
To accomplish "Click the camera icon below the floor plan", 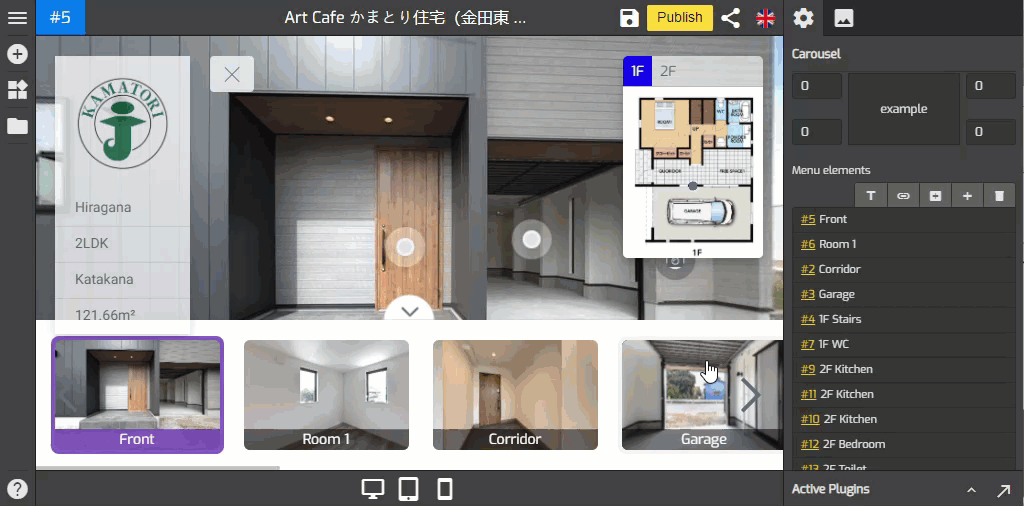I will [x=675, y=261].
